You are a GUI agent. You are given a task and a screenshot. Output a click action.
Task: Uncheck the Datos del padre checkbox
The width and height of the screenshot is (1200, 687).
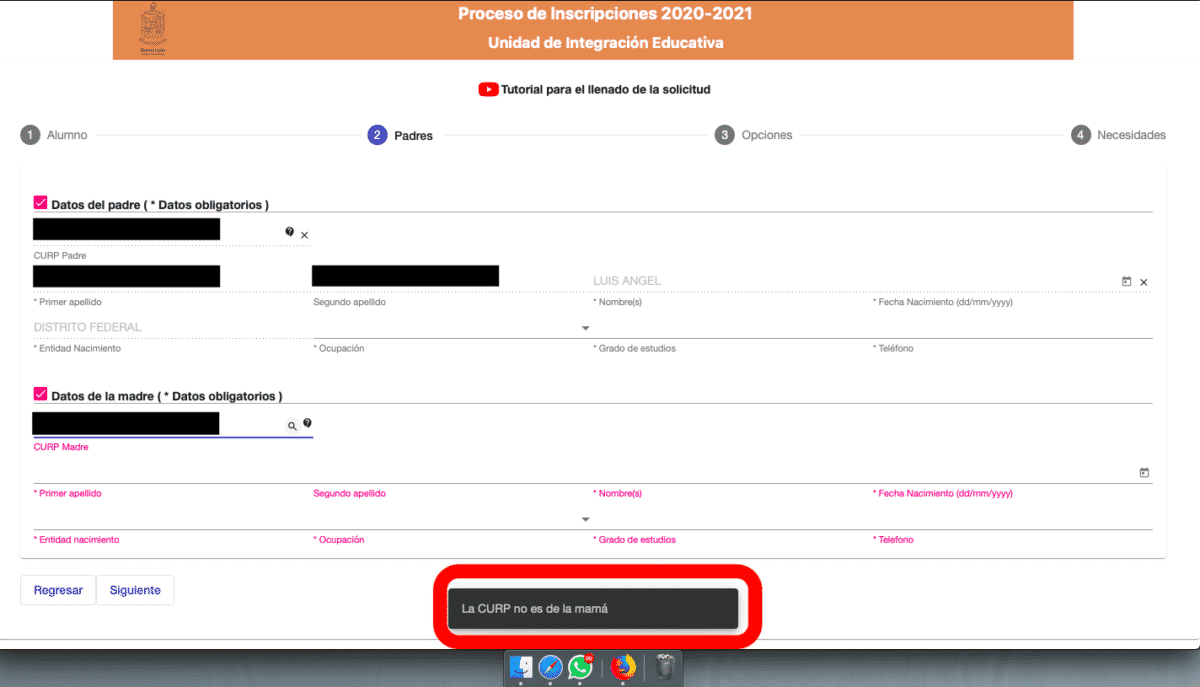[41, 203]
